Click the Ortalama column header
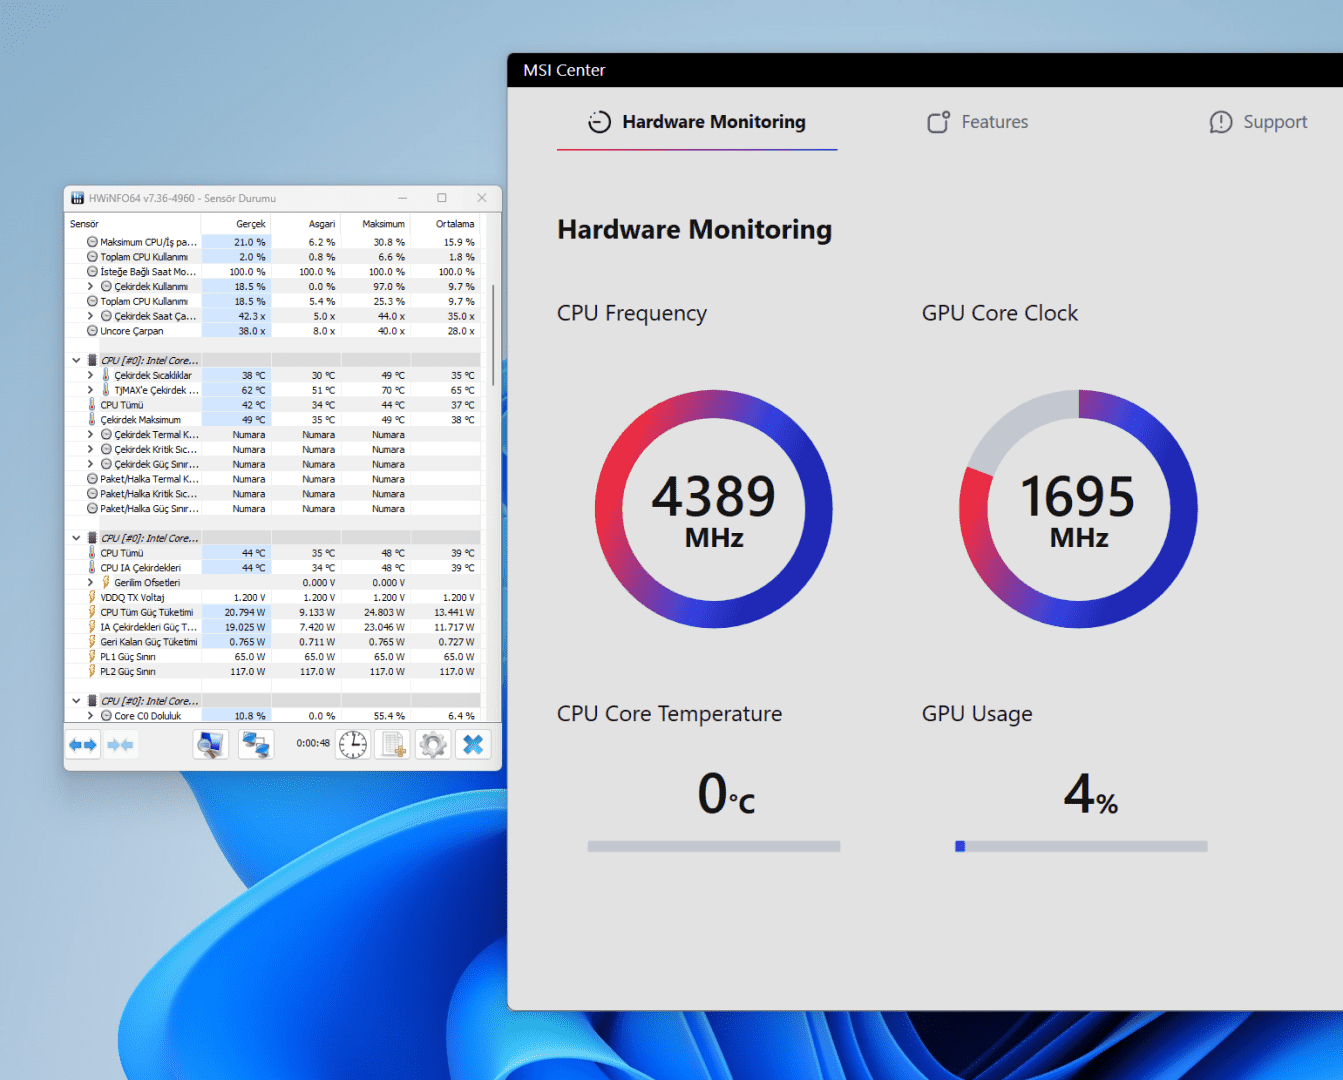The image size is (1343, 1080). (454, 224)
